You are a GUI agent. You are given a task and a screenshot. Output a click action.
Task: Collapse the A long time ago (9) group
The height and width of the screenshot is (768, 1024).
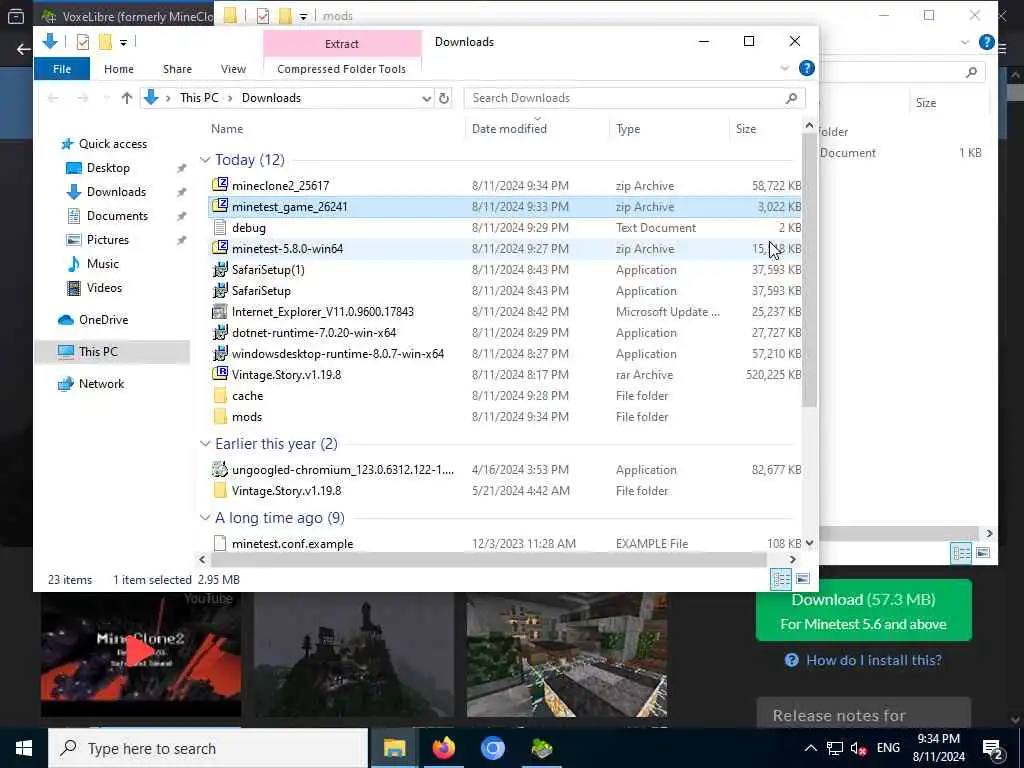click(205, 518)
